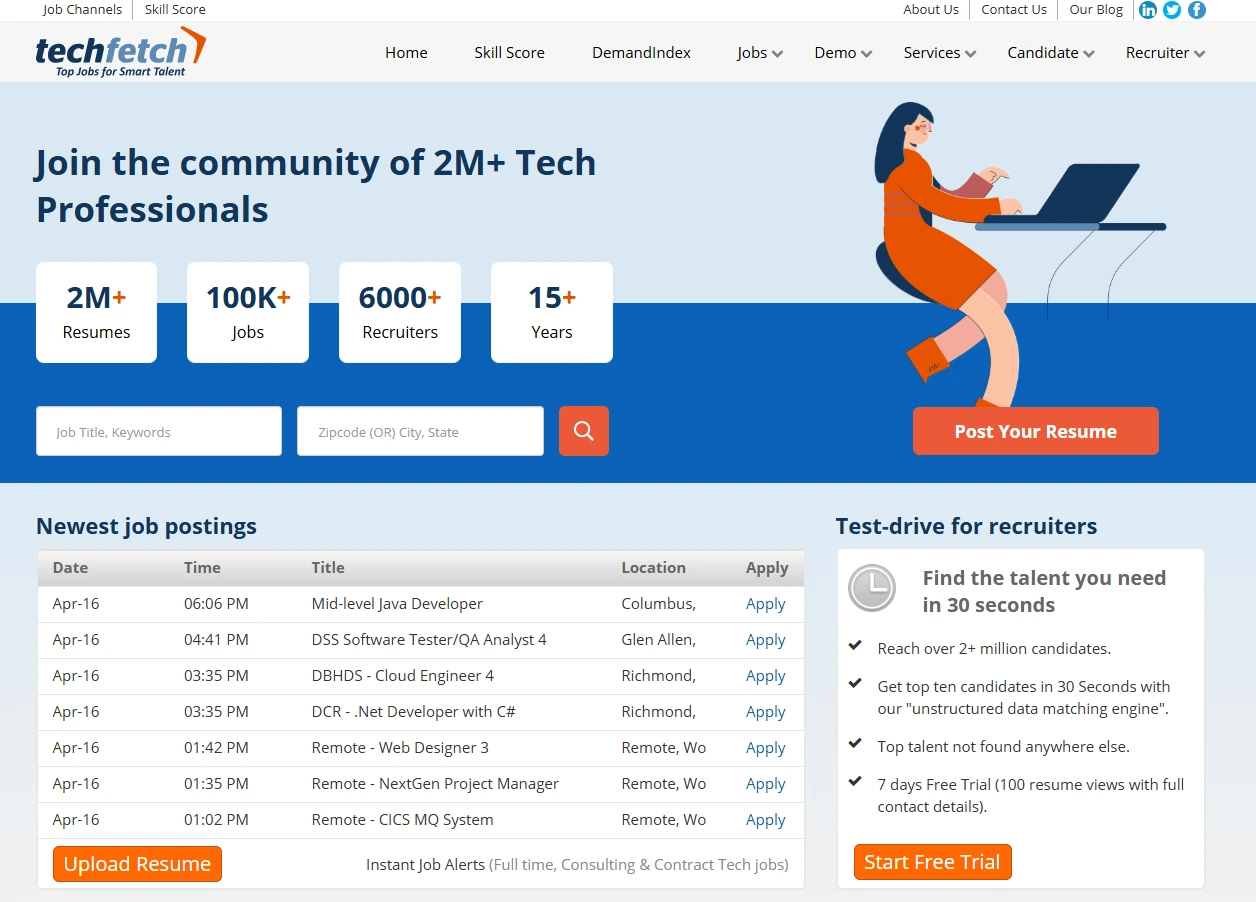Click the orange search magnifier button

click(584, 431)
